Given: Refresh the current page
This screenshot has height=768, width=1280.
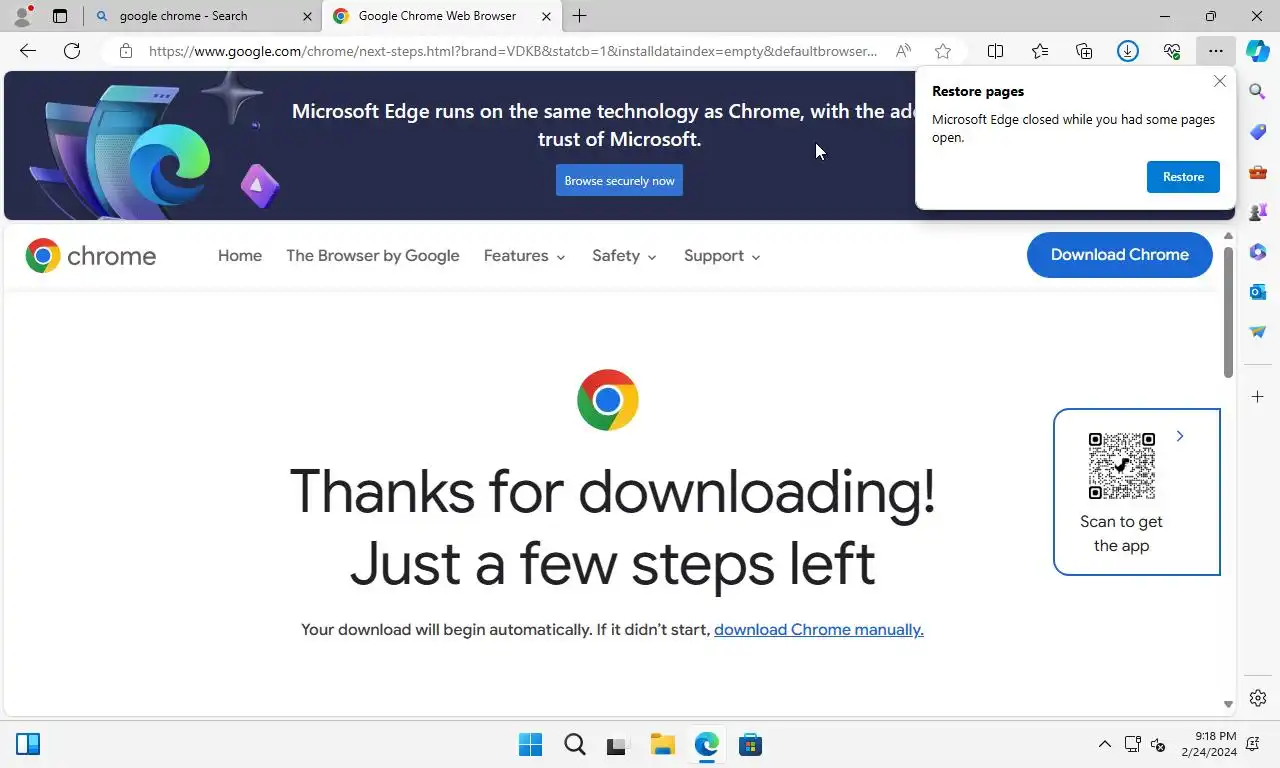Looking at the screenshot, I should (x=72, y=51).
